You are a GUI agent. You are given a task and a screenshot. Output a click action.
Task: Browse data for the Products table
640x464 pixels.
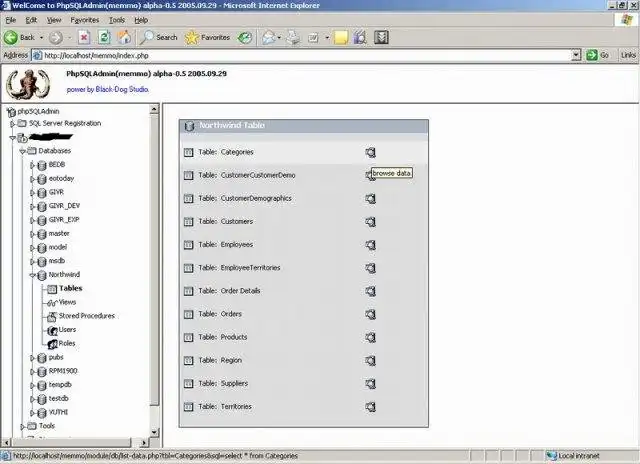click(370, 337)
